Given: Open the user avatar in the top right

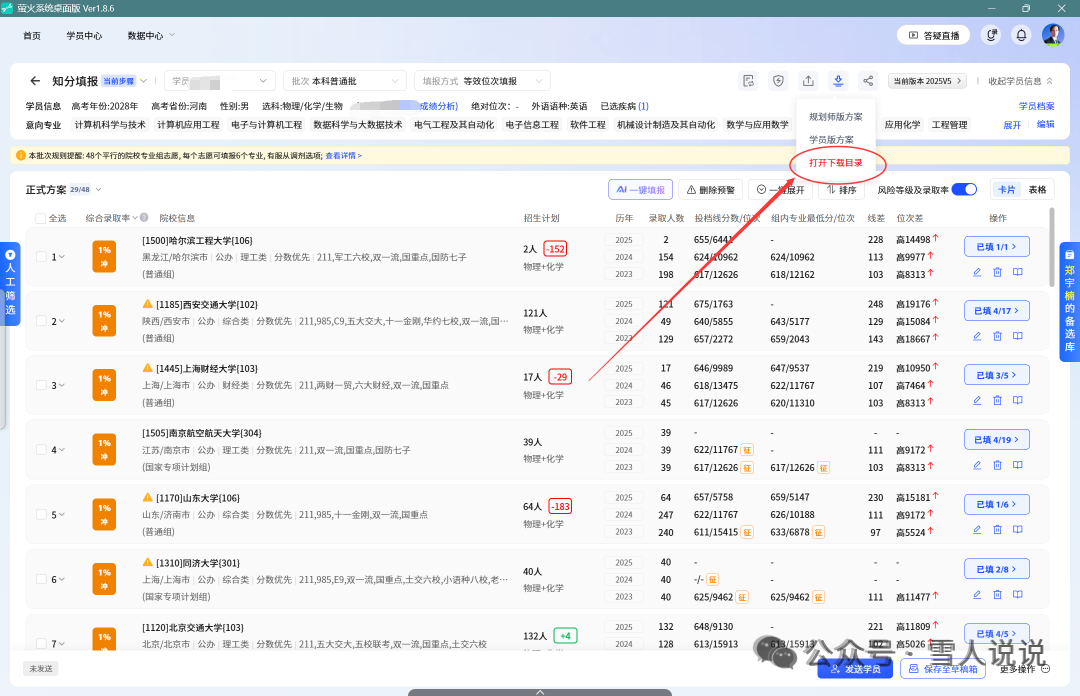Looking at the screenshot, I should pos(1052,34).
